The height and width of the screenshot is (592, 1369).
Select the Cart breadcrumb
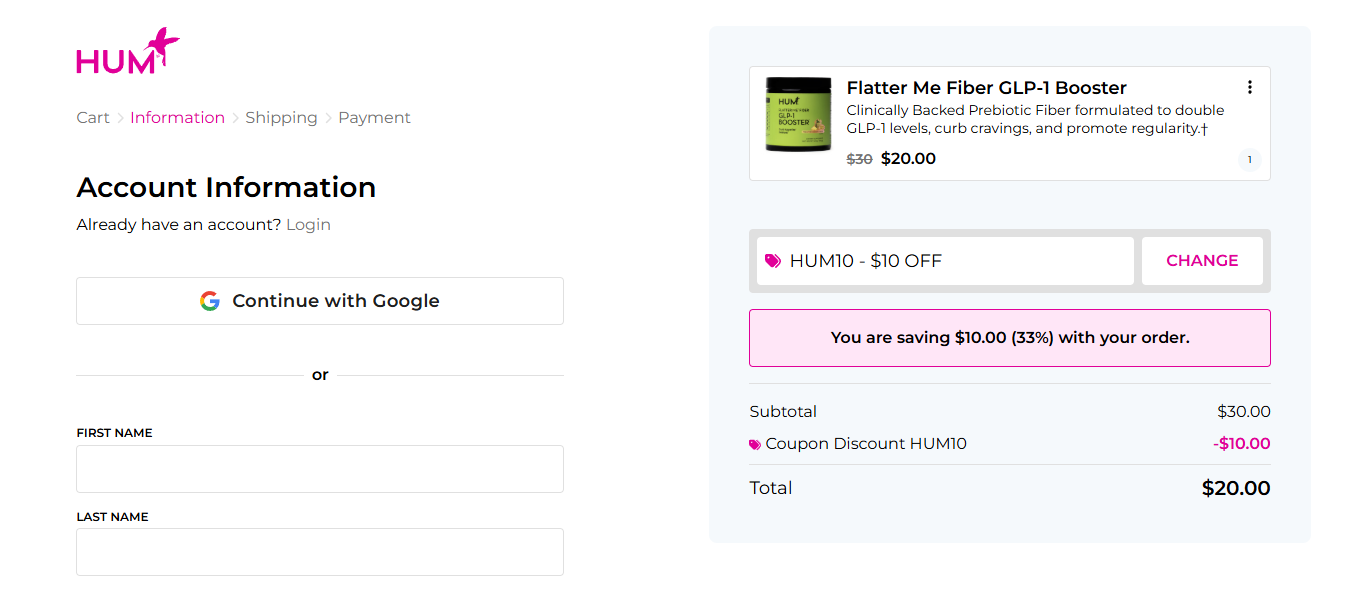click(x=92, y=117)
